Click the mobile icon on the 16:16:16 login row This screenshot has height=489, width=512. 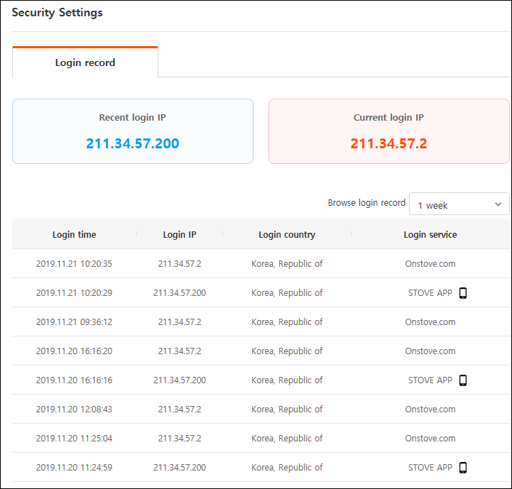click(x=463, y=380)
